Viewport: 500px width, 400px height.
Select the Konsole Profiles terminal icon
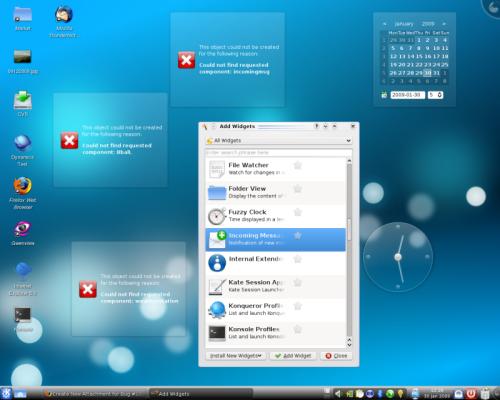click(217, 333)
